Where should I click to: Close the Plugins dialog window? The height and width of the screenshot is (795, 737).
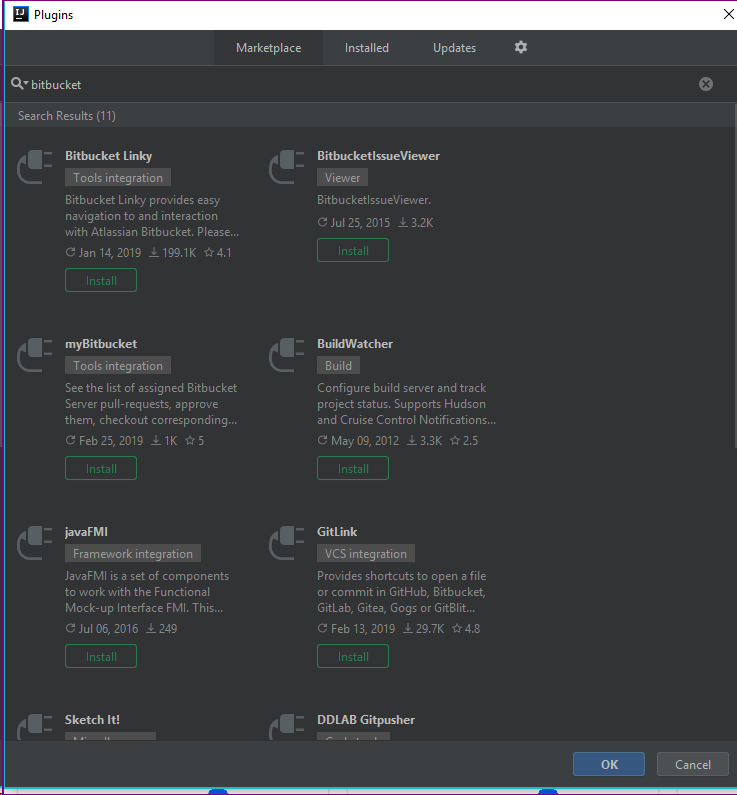728,14
